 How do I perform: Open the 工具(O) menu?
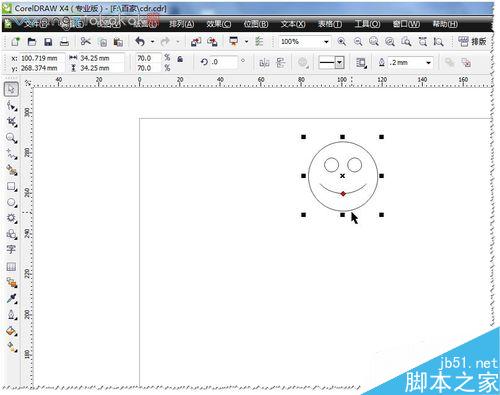[x=367, y=24]
